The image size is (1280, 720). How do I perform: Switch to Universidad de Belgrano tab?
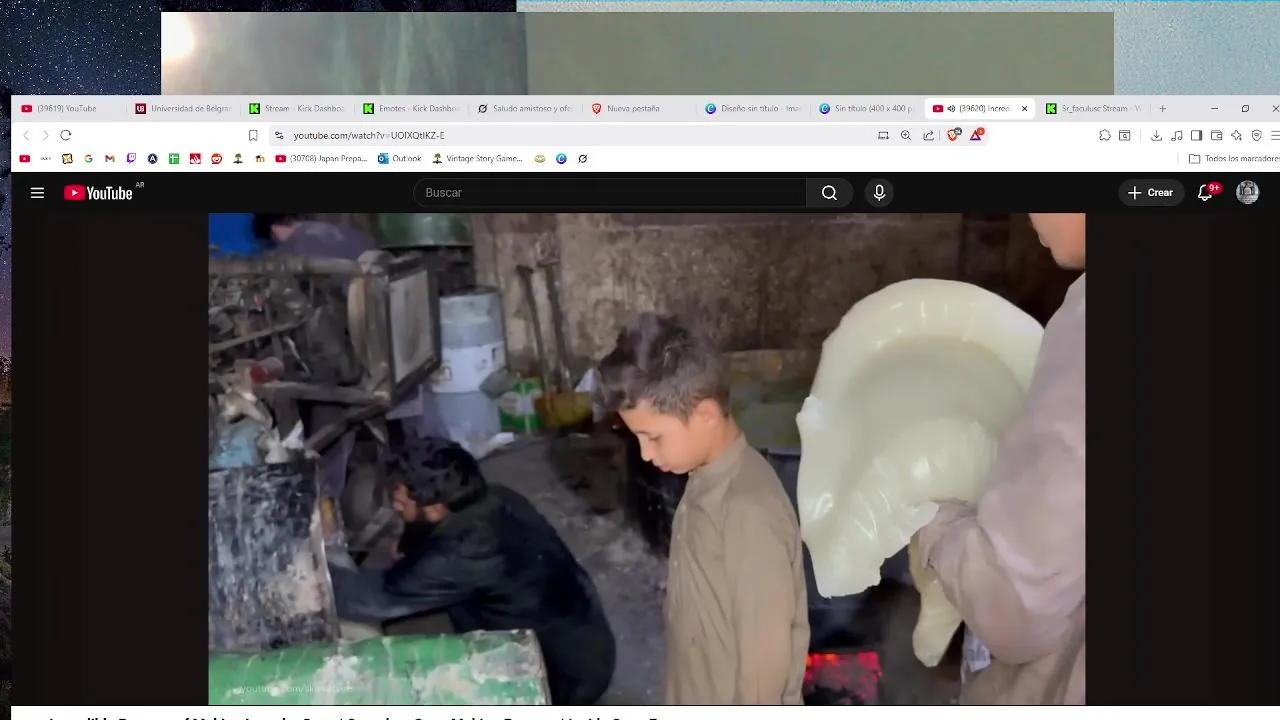184,108
